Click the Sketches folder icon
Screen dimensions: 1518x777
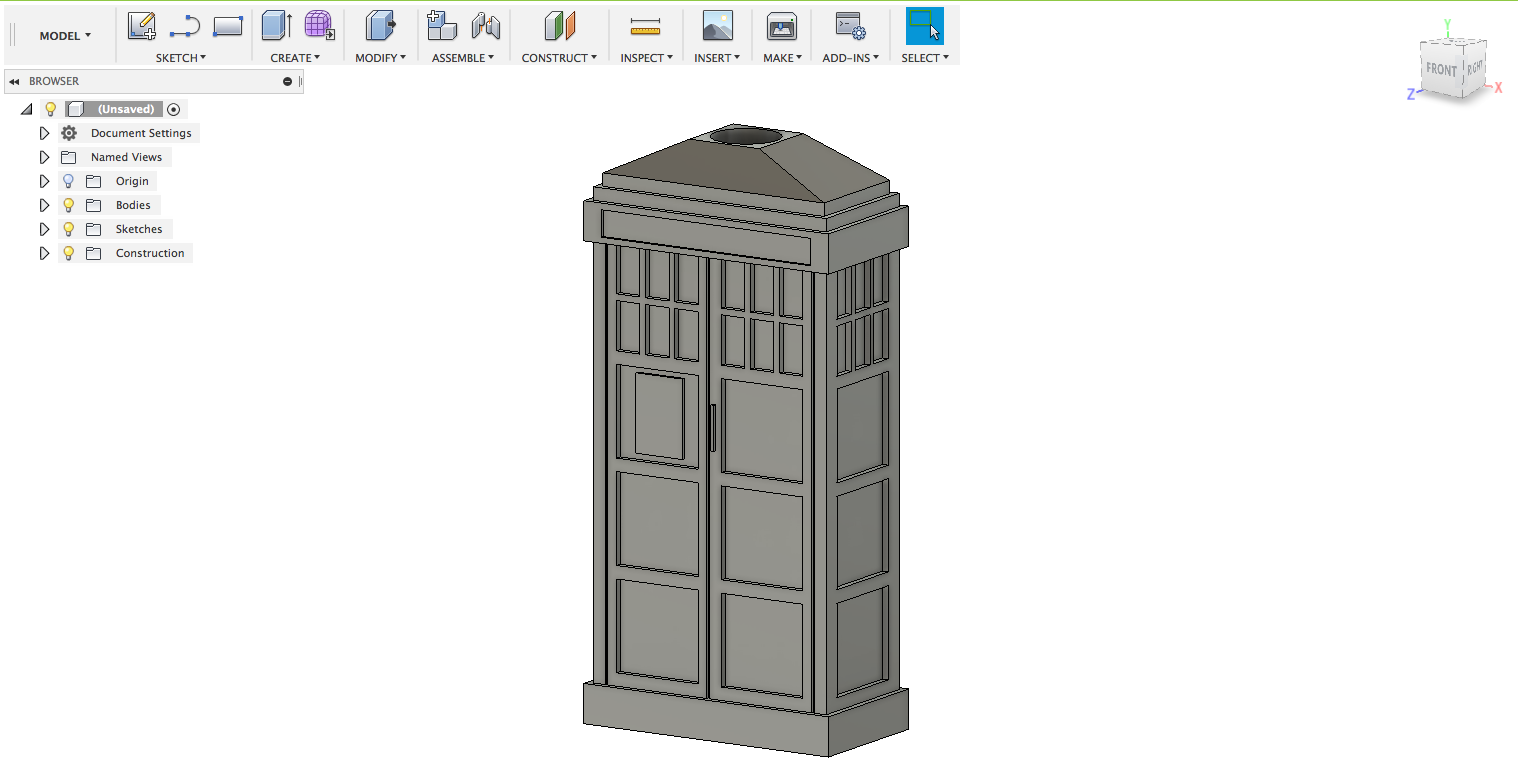(x=94, y=229)
